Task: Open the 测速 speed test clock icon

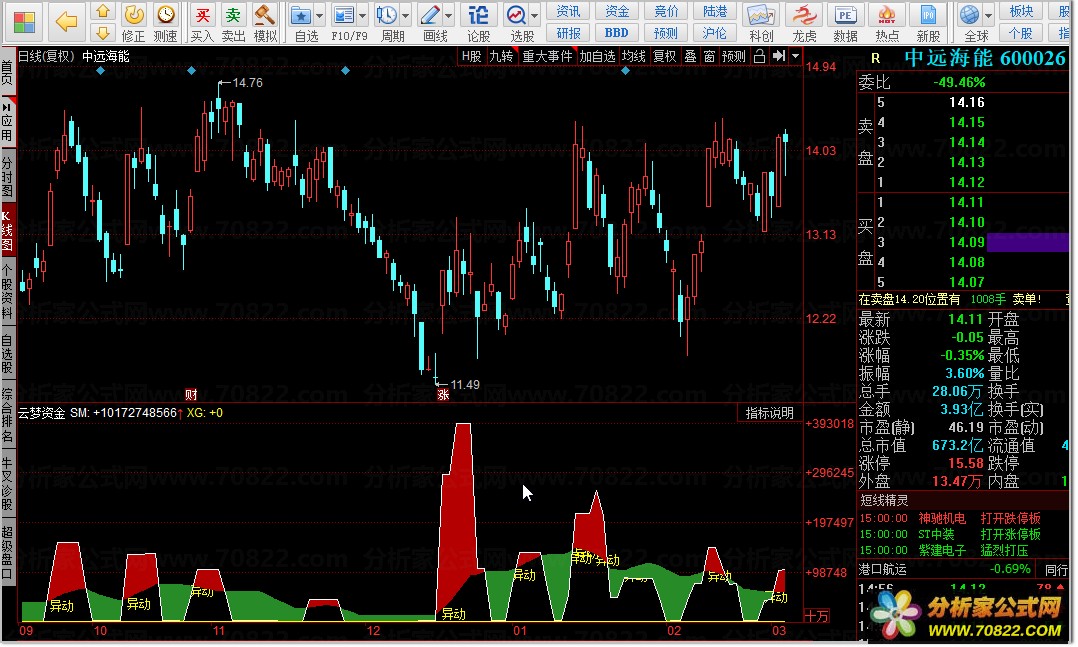Action: point(166,23)
